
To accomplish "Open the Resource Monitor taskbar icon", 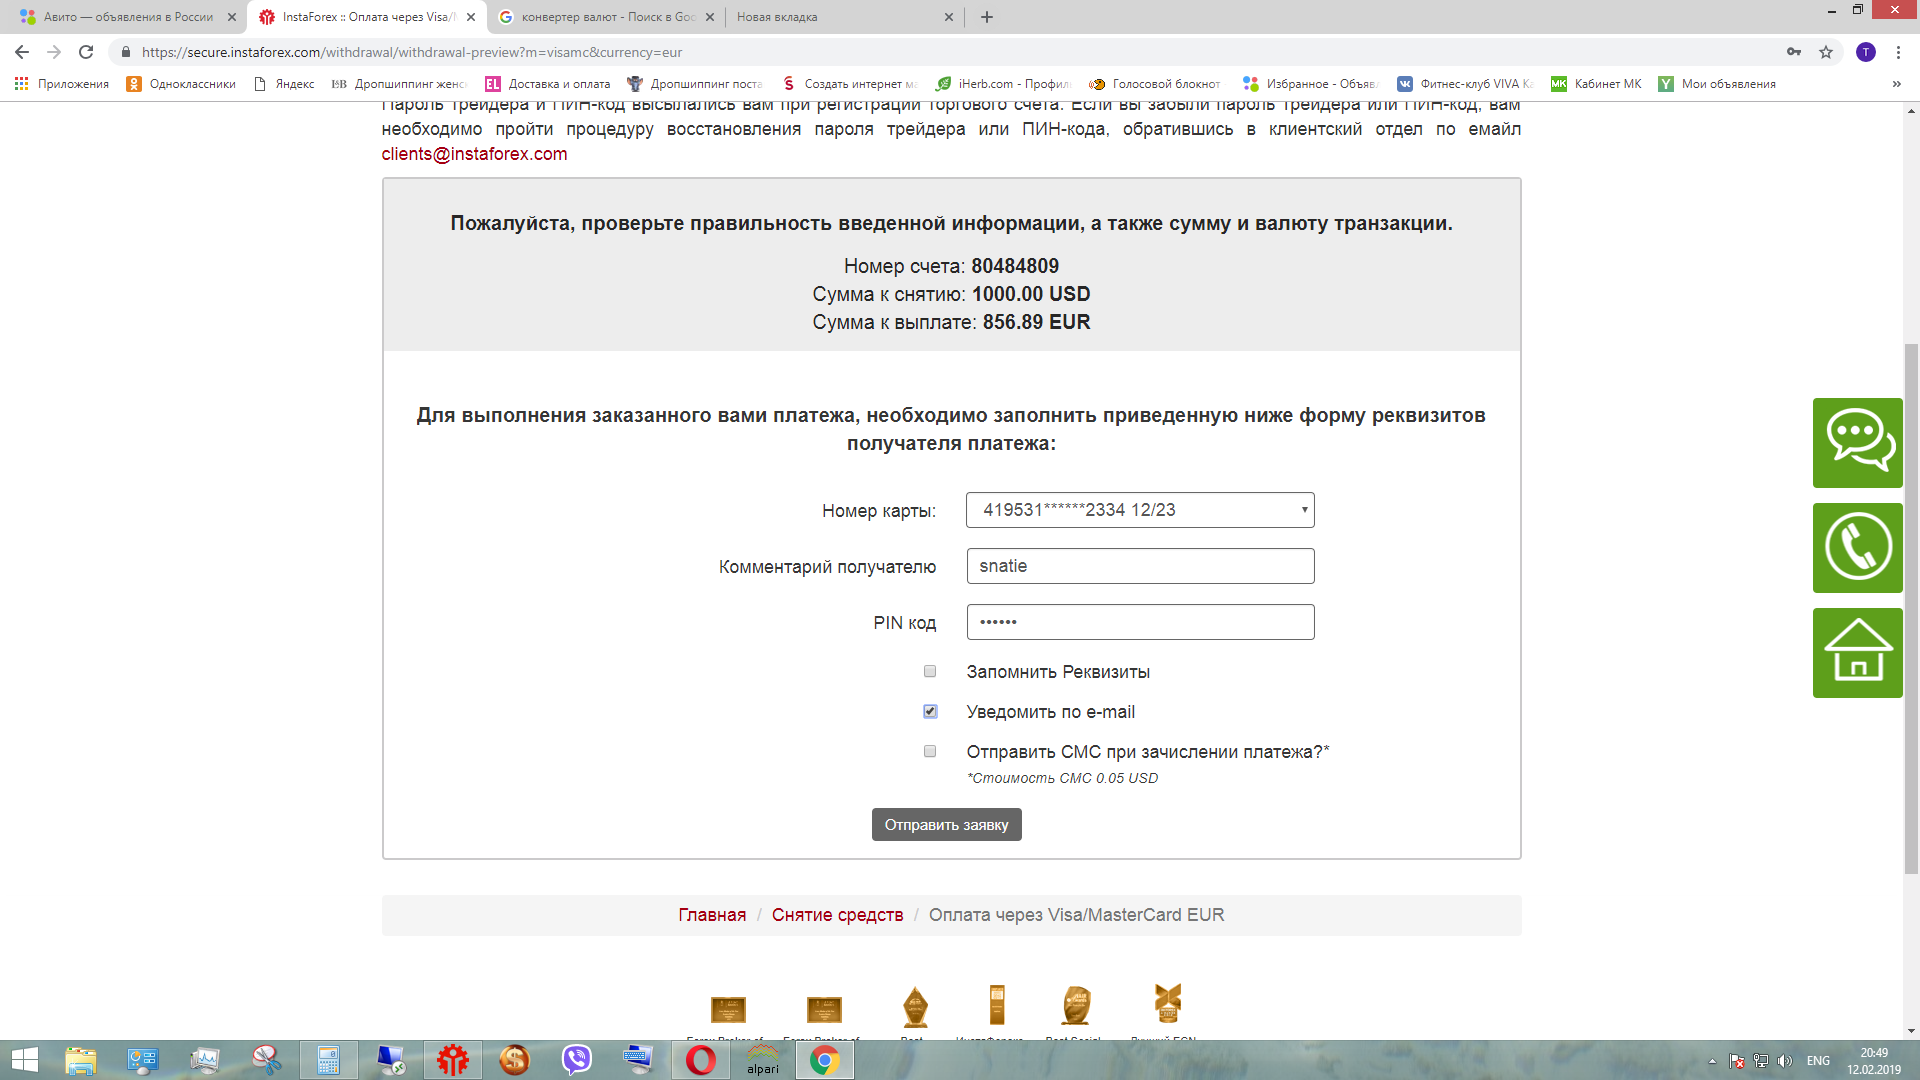I will click(x=204, y=1060).
